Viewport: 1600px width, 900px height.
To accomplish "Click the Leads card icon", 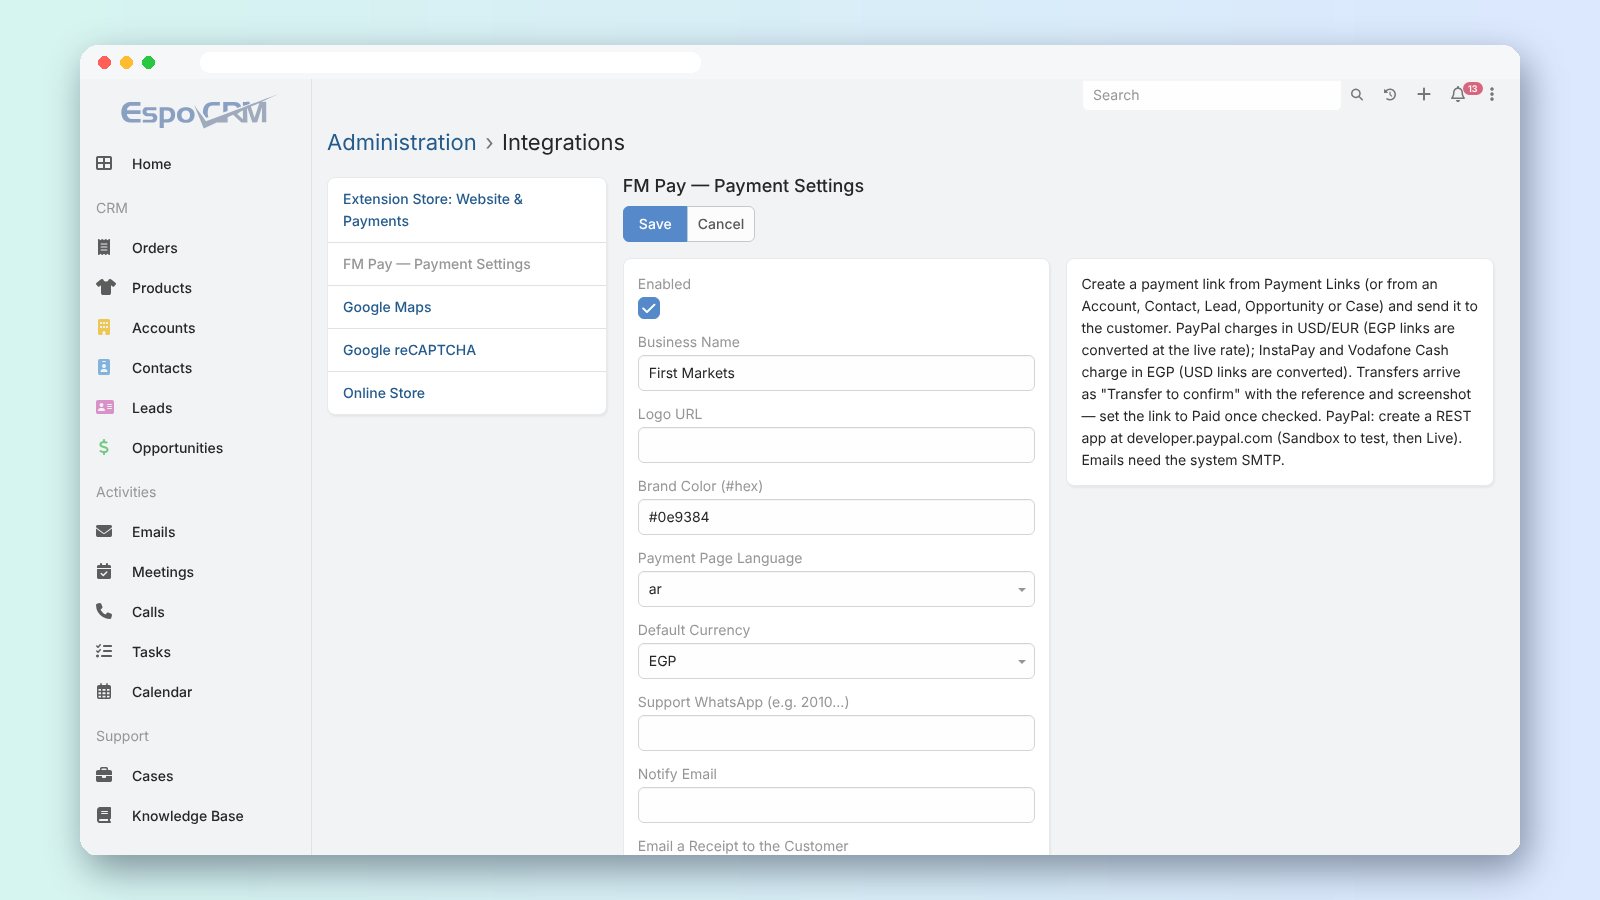I will coord(105,407).
